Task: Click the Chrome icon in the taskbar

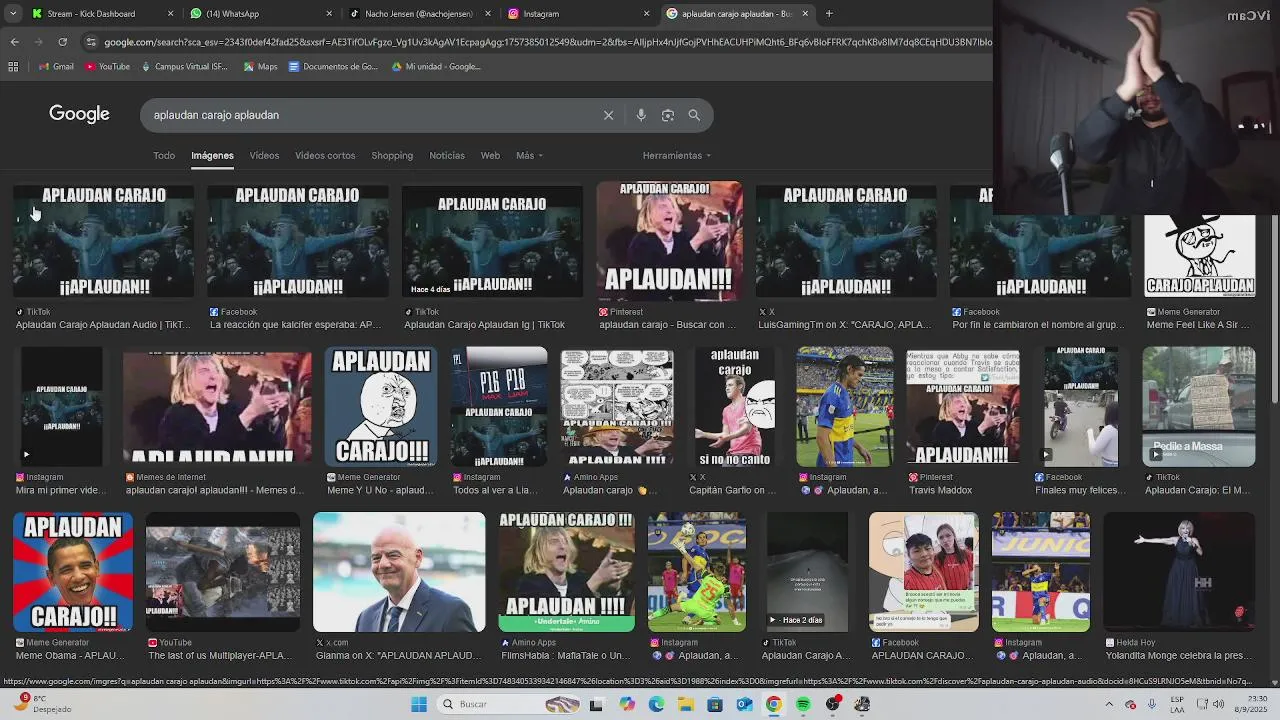Action: [x=774, y=704]
